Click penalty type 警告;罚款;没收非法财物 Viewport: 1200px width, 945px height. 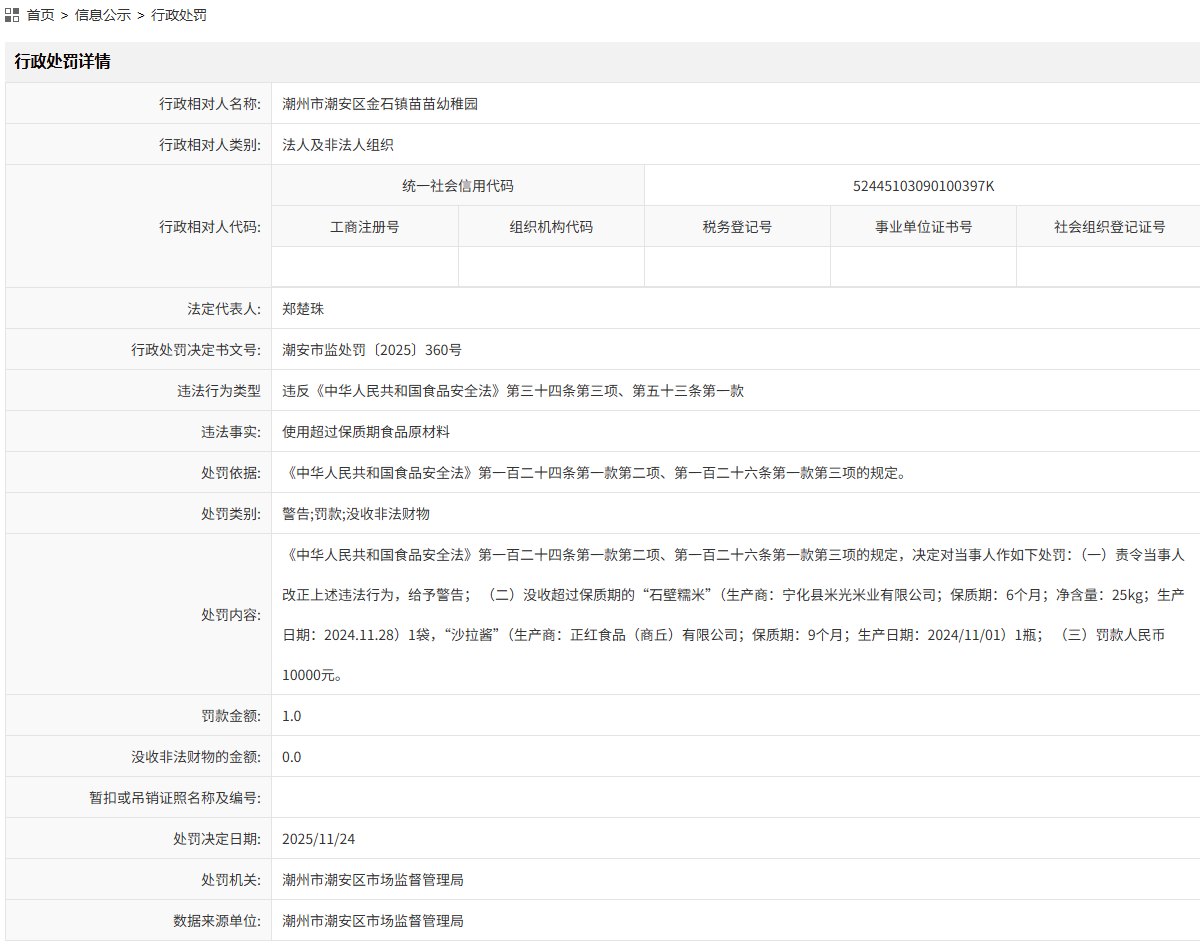pos(356,514)
